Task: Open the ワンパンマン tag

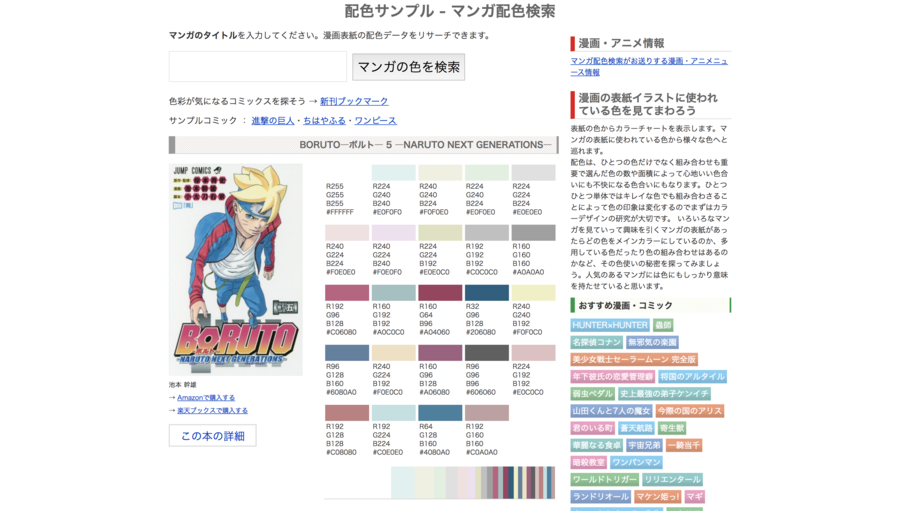Action: [636, 462]
